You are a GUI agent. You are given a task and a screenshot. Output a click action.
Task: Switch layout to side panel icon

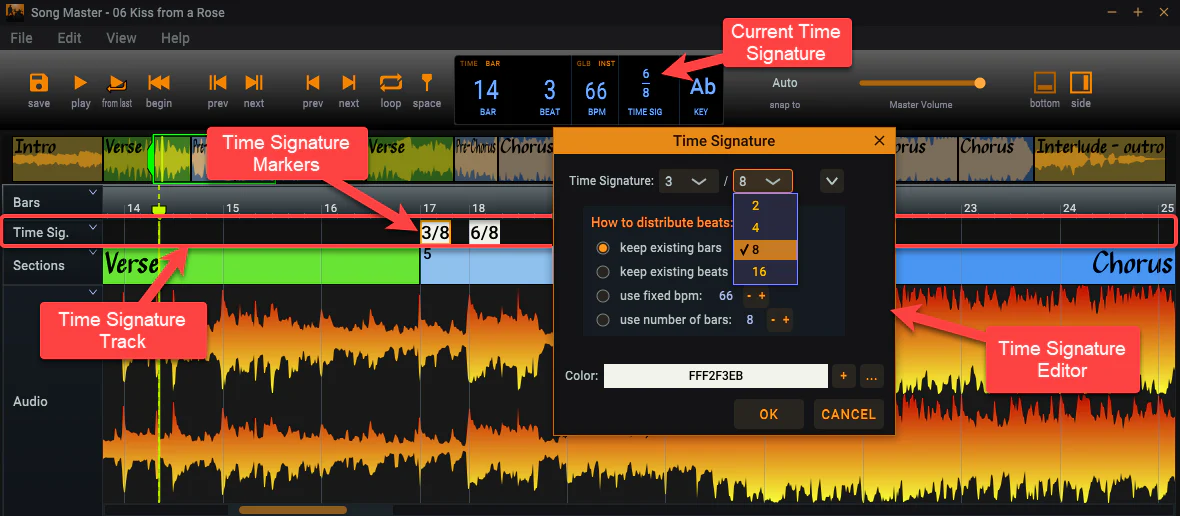click(1081, 83)
